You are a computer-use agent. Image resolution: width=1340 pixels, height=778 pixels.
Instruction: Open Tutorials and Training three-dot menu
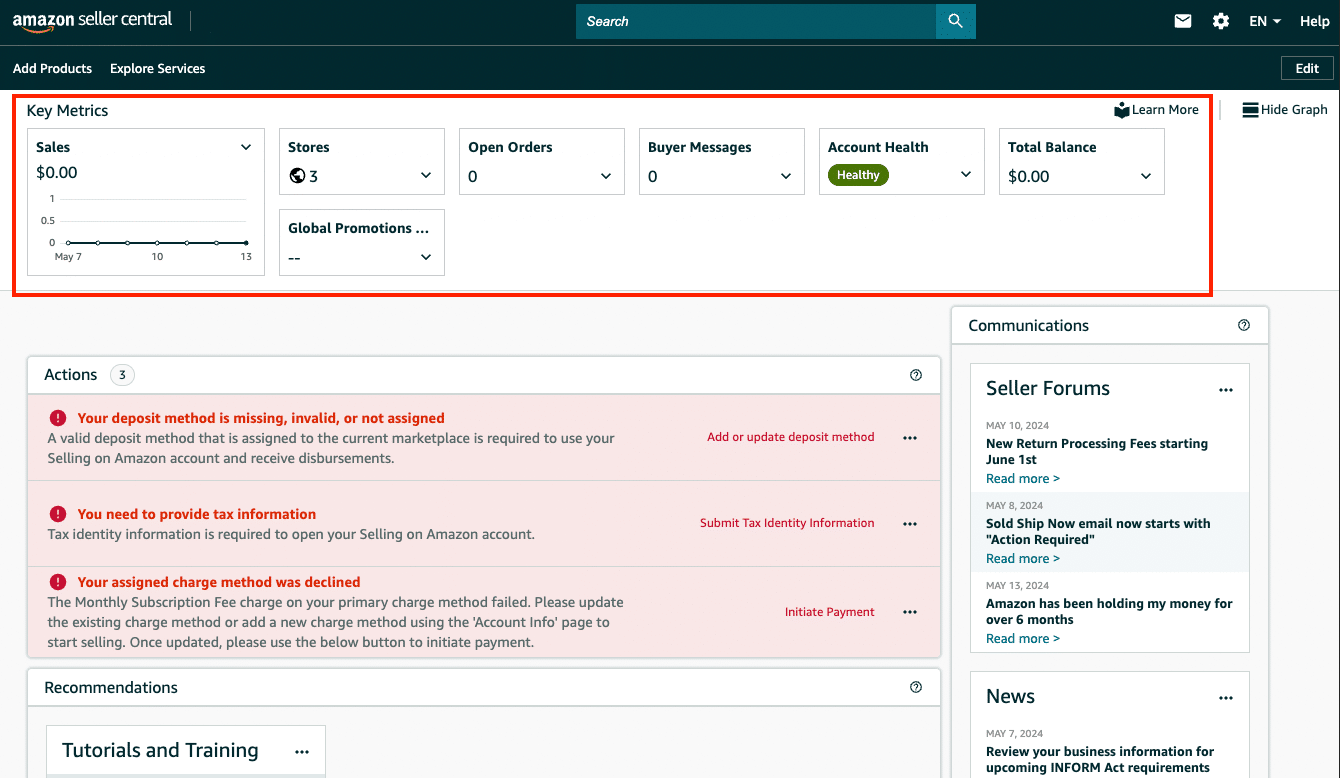[302, 752]
